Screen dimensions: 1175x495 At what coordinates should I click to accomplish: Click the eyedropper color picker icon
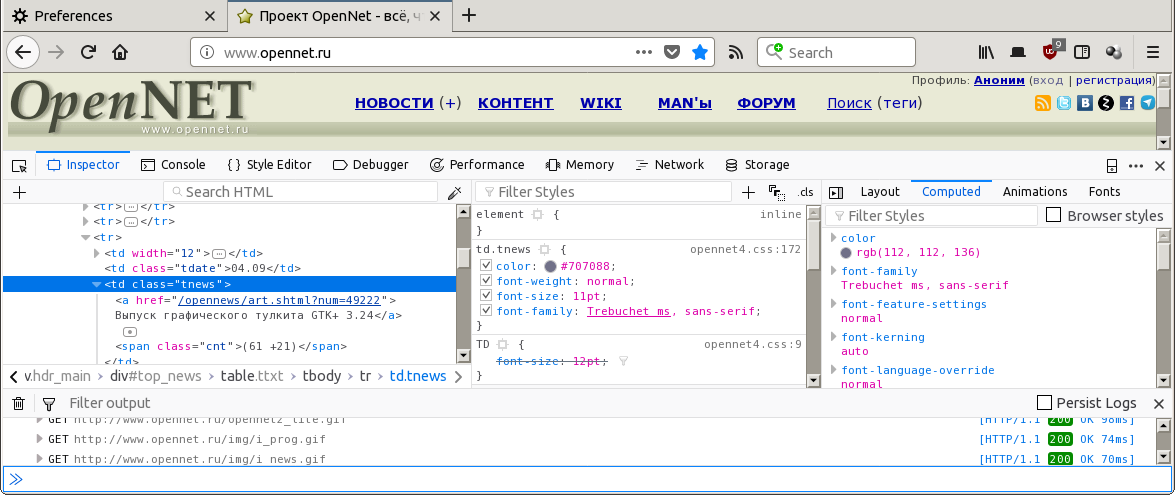(x=455, y=192)
